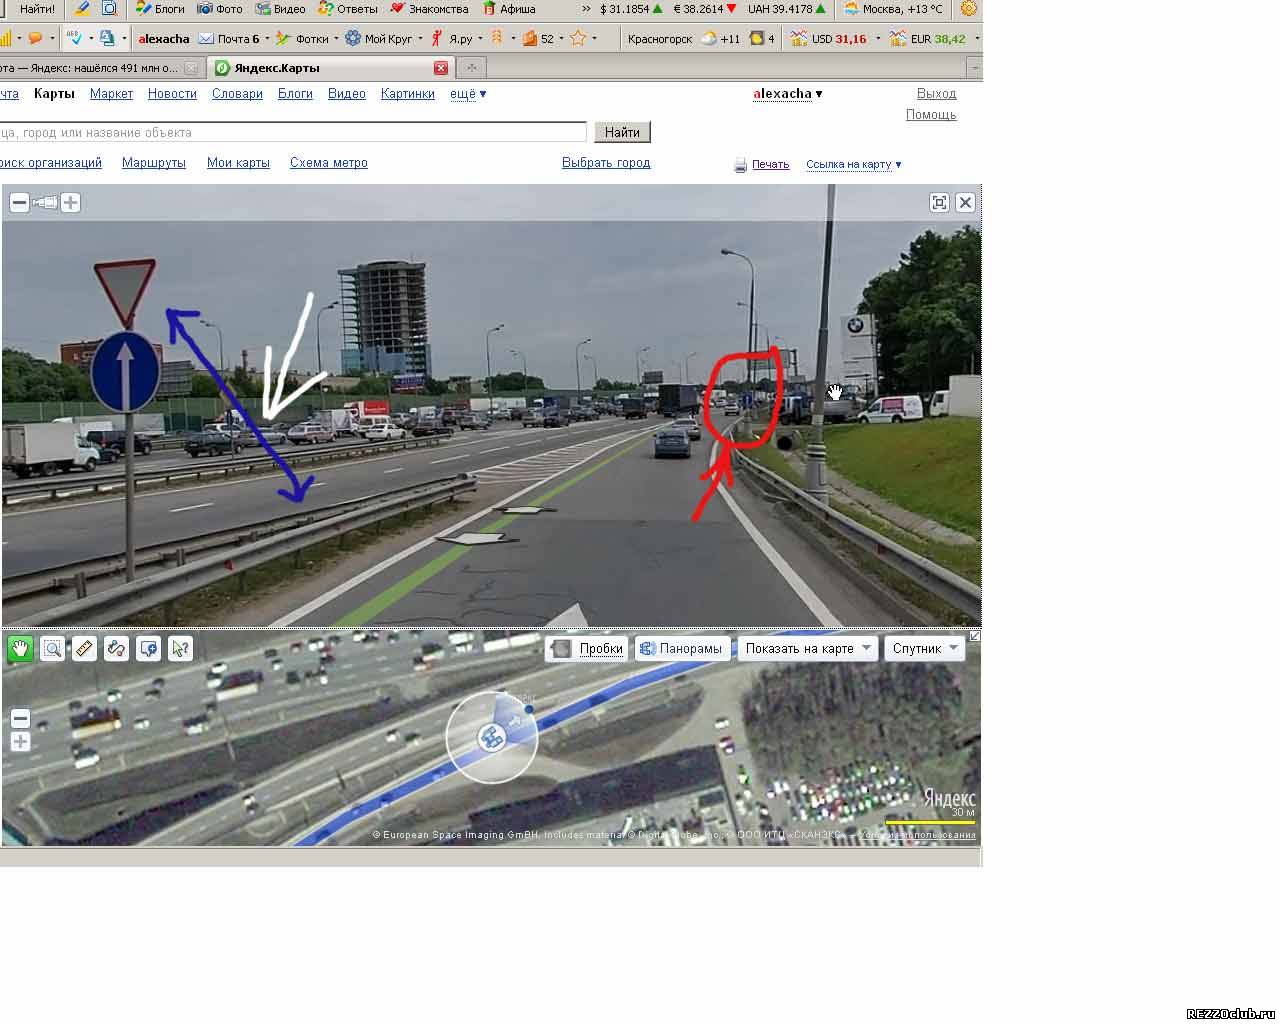This screenshot has height=1024, width=1280.
Task: Open the alexacha account dropdown
Action: [x=787, y=94]
